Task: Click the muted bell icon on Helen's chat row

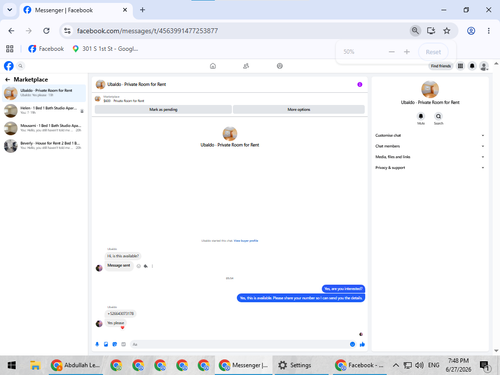Action: [82, 111]
